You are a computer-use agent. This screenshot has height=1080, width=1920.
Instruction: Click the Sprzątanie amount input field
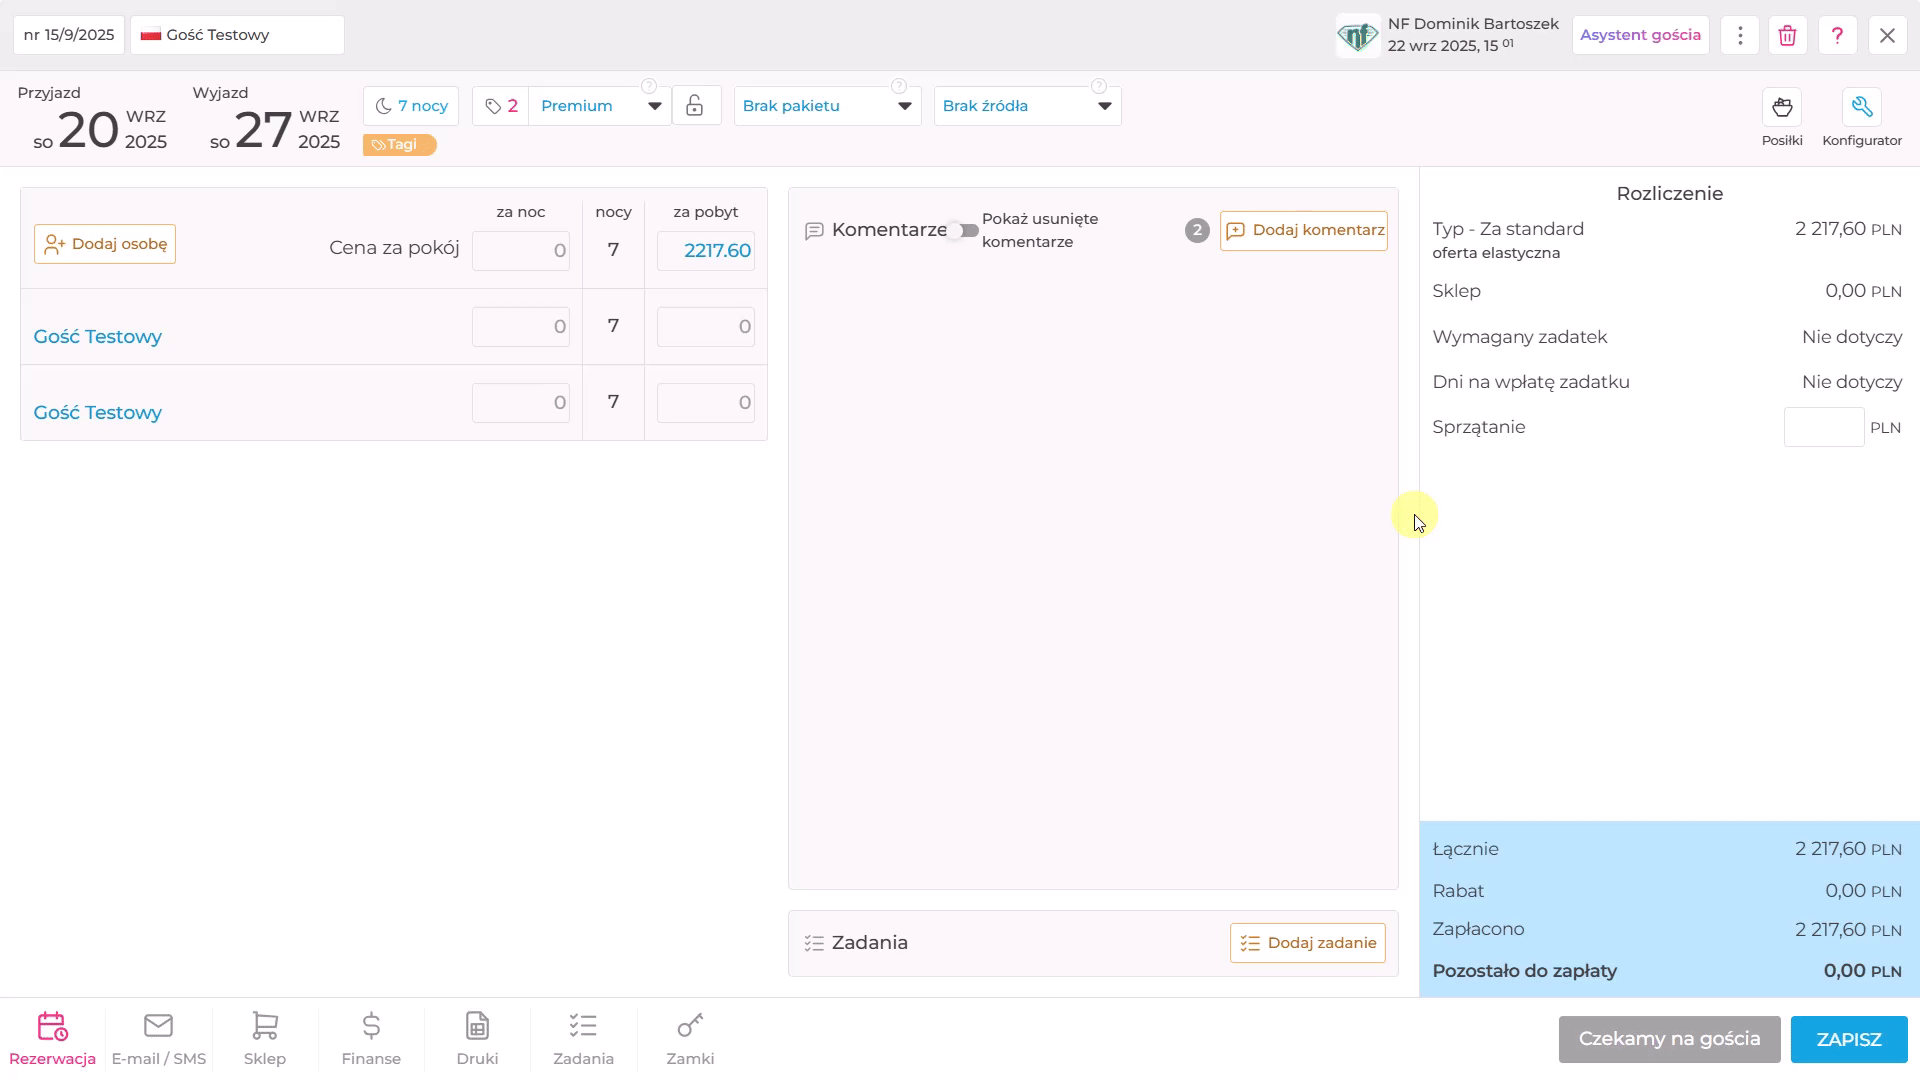point(1824,427)
